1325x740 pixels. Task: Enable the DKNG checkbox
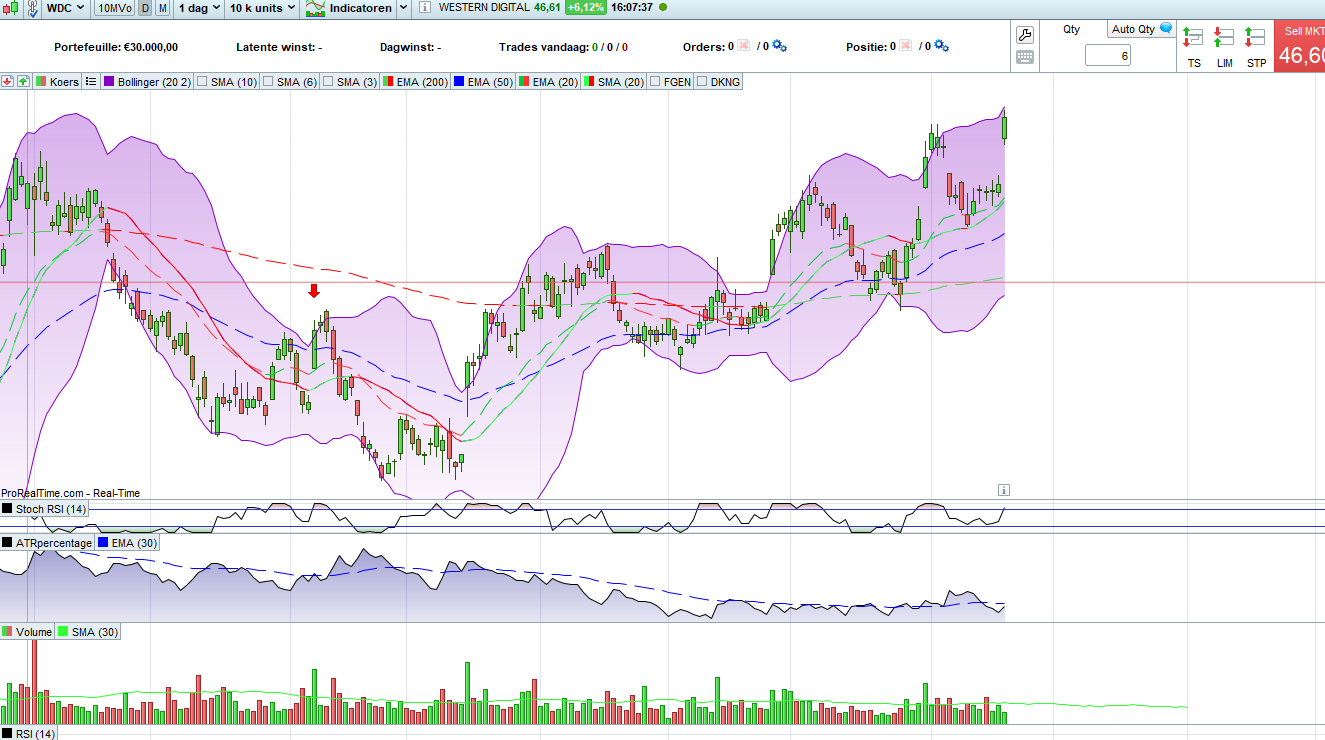702,82
